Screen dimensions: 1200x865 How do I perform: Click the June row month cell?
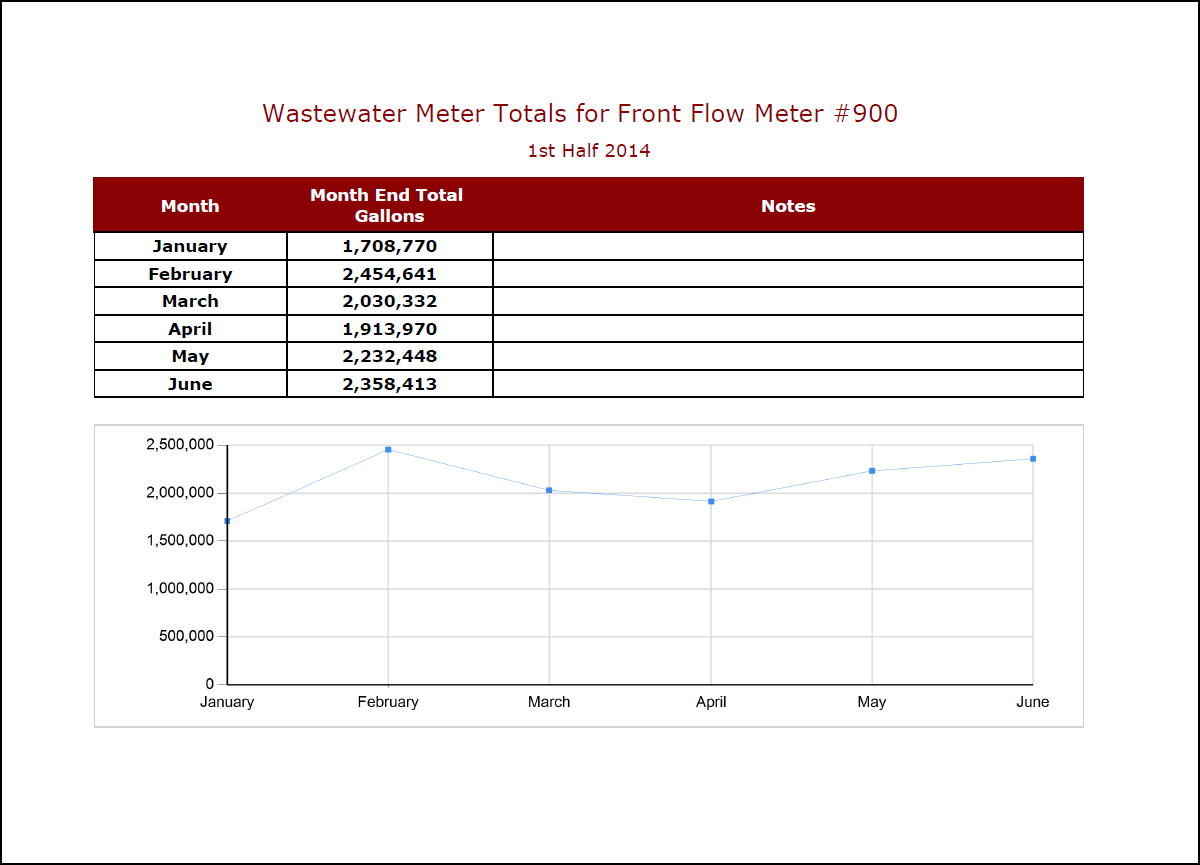point(190,384)
